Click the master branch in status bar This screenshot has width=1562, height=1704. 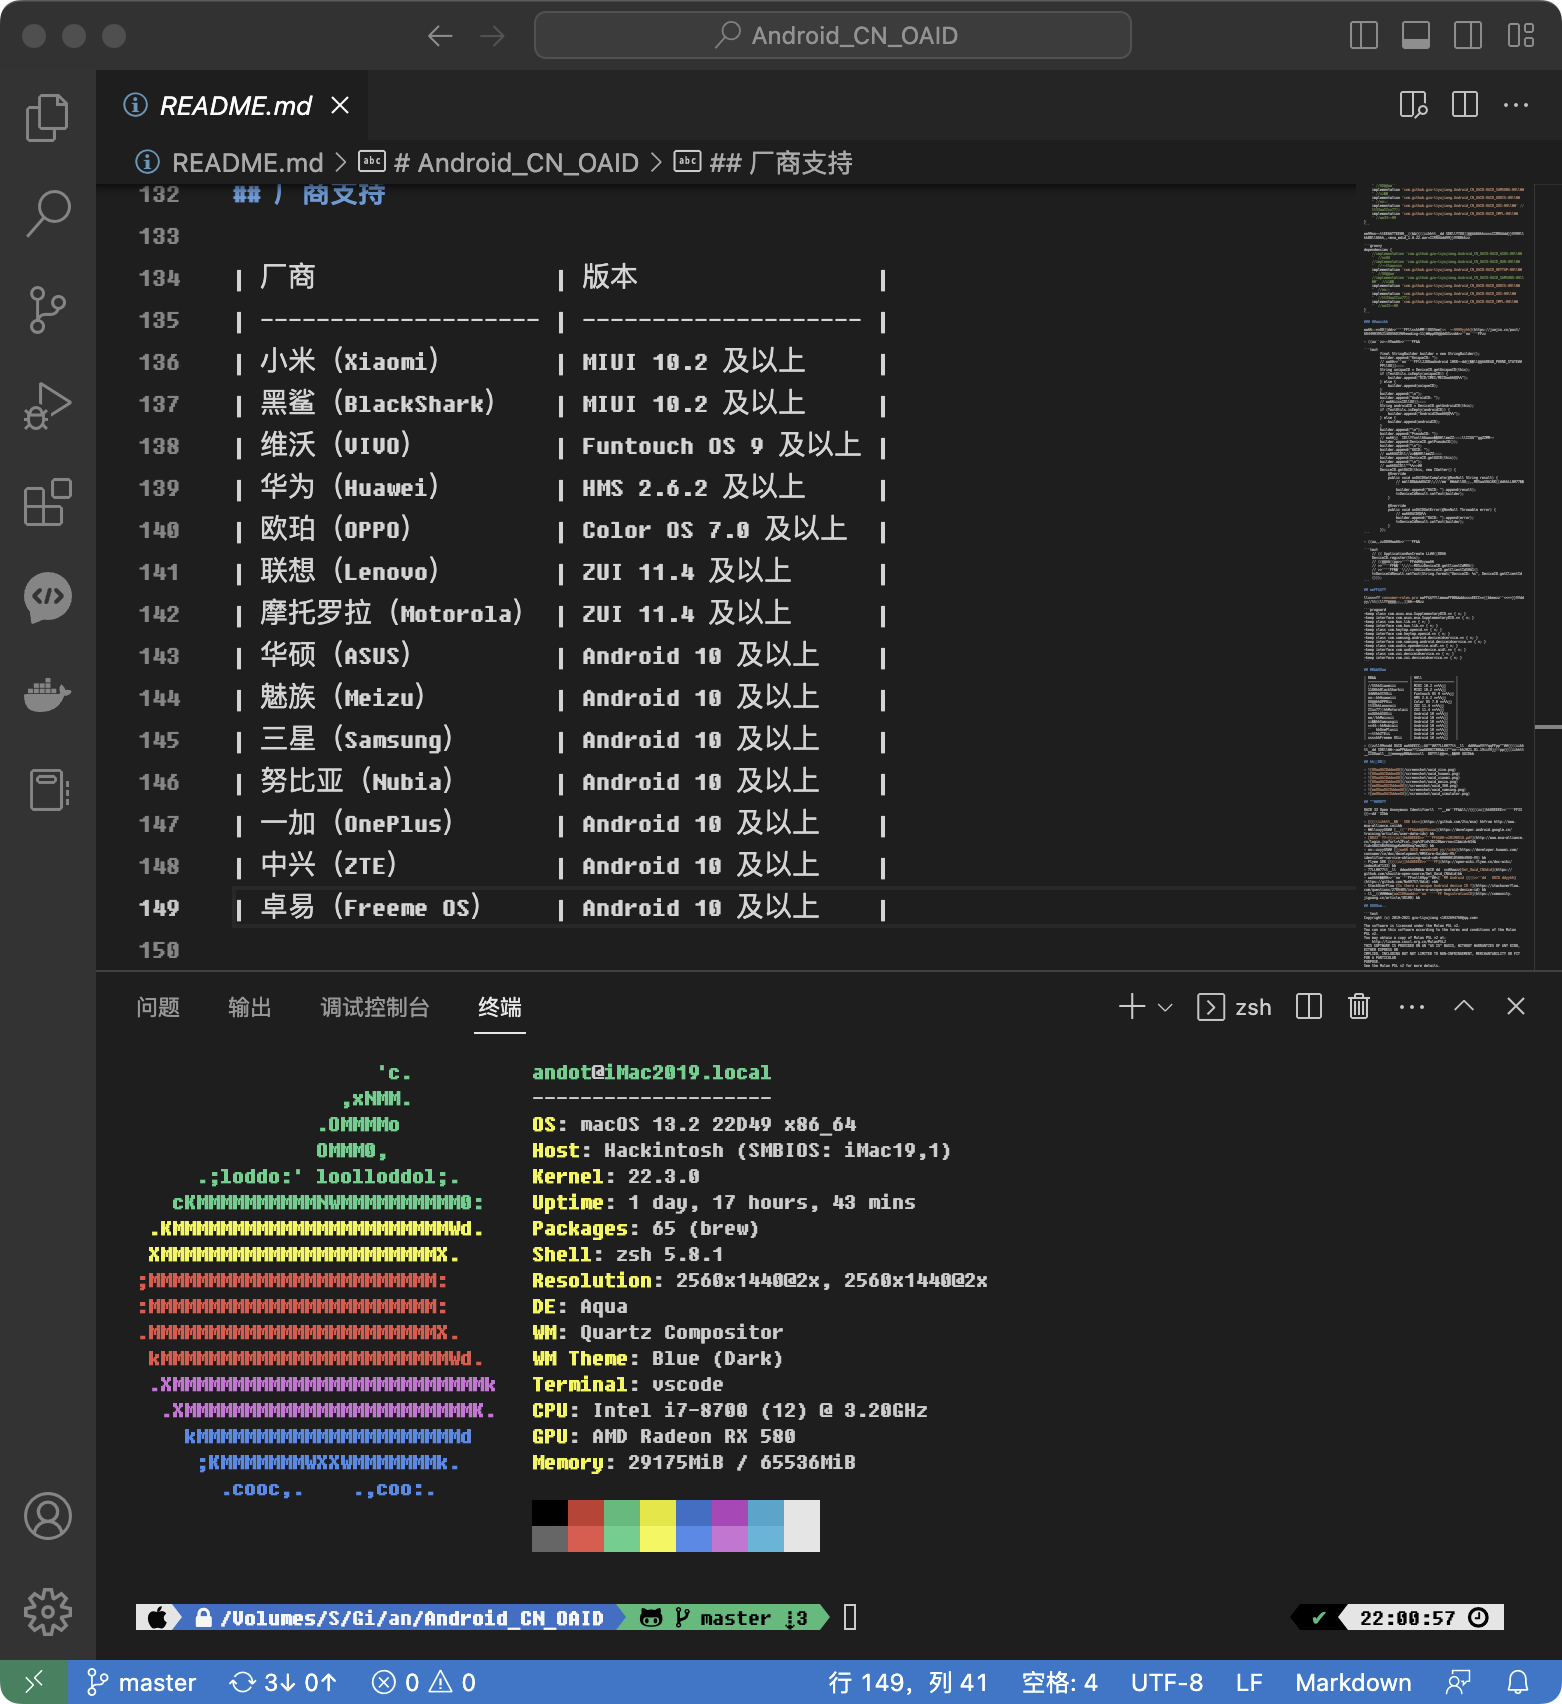pyautogui.click(x=142, y=1682)
